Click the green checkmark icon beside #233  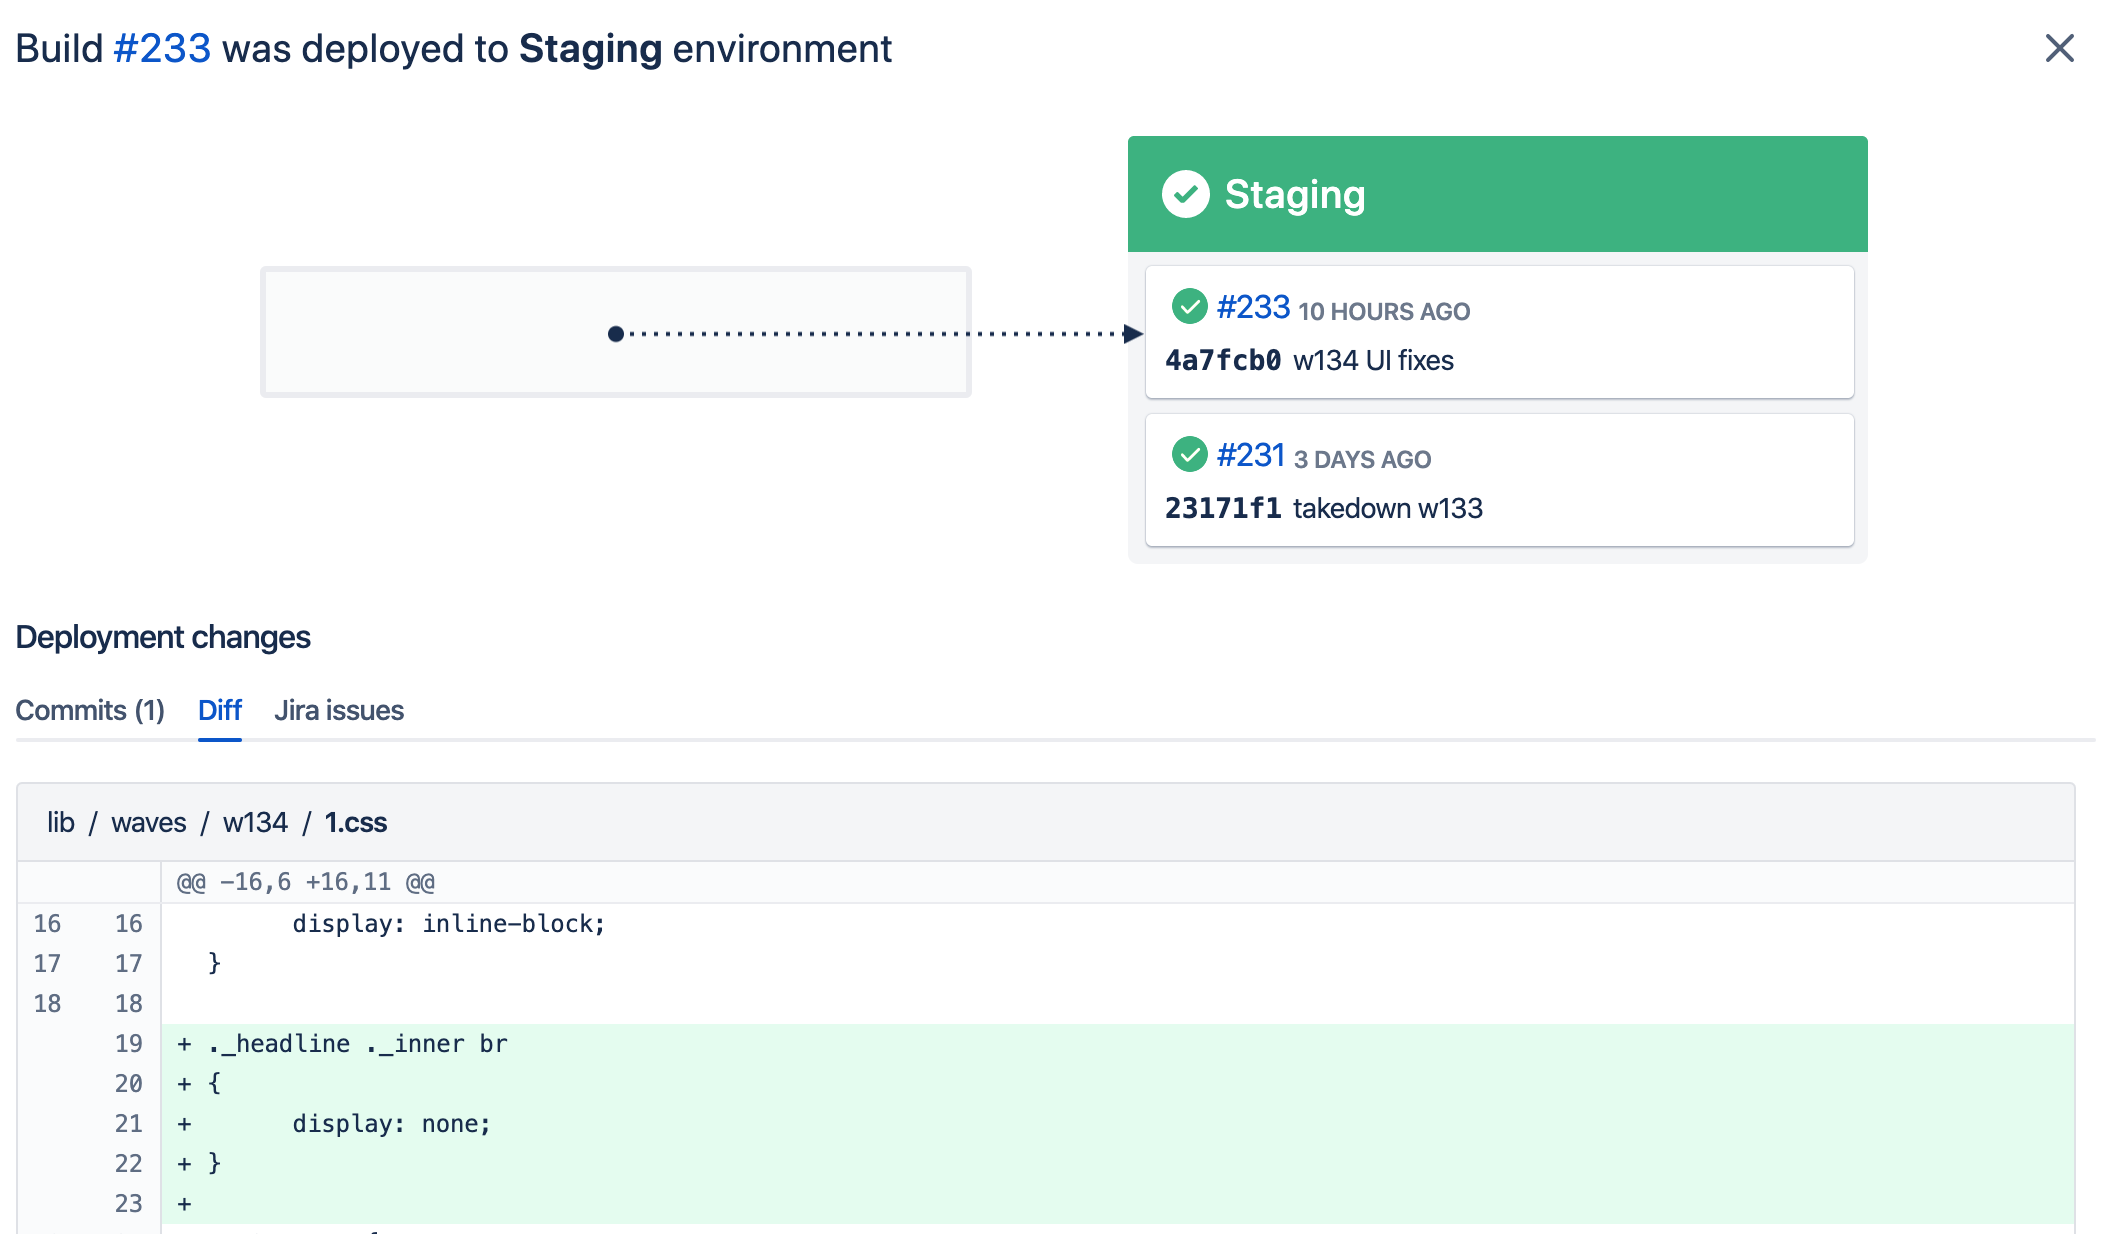point(1188,307)
